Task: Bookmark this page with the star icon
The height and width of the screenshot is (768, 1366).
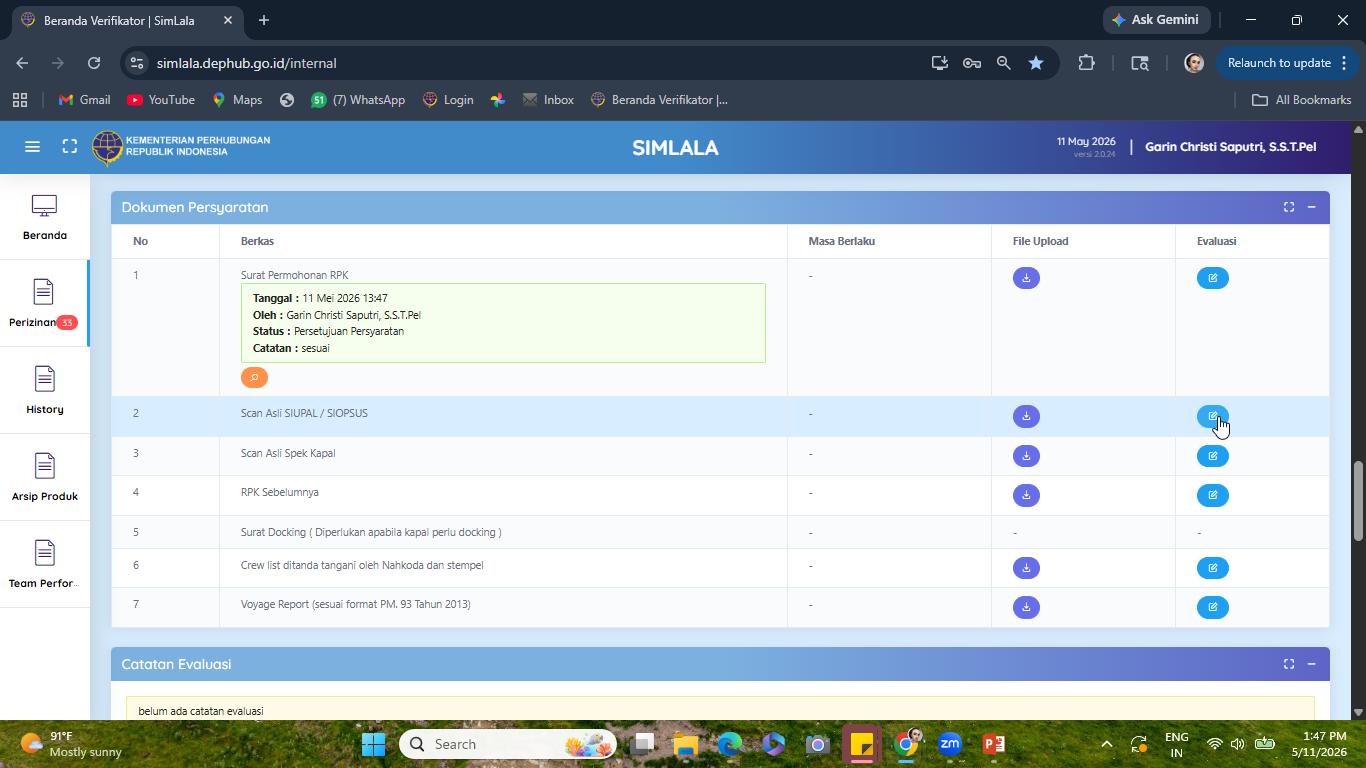Action: click(1036, 63)
